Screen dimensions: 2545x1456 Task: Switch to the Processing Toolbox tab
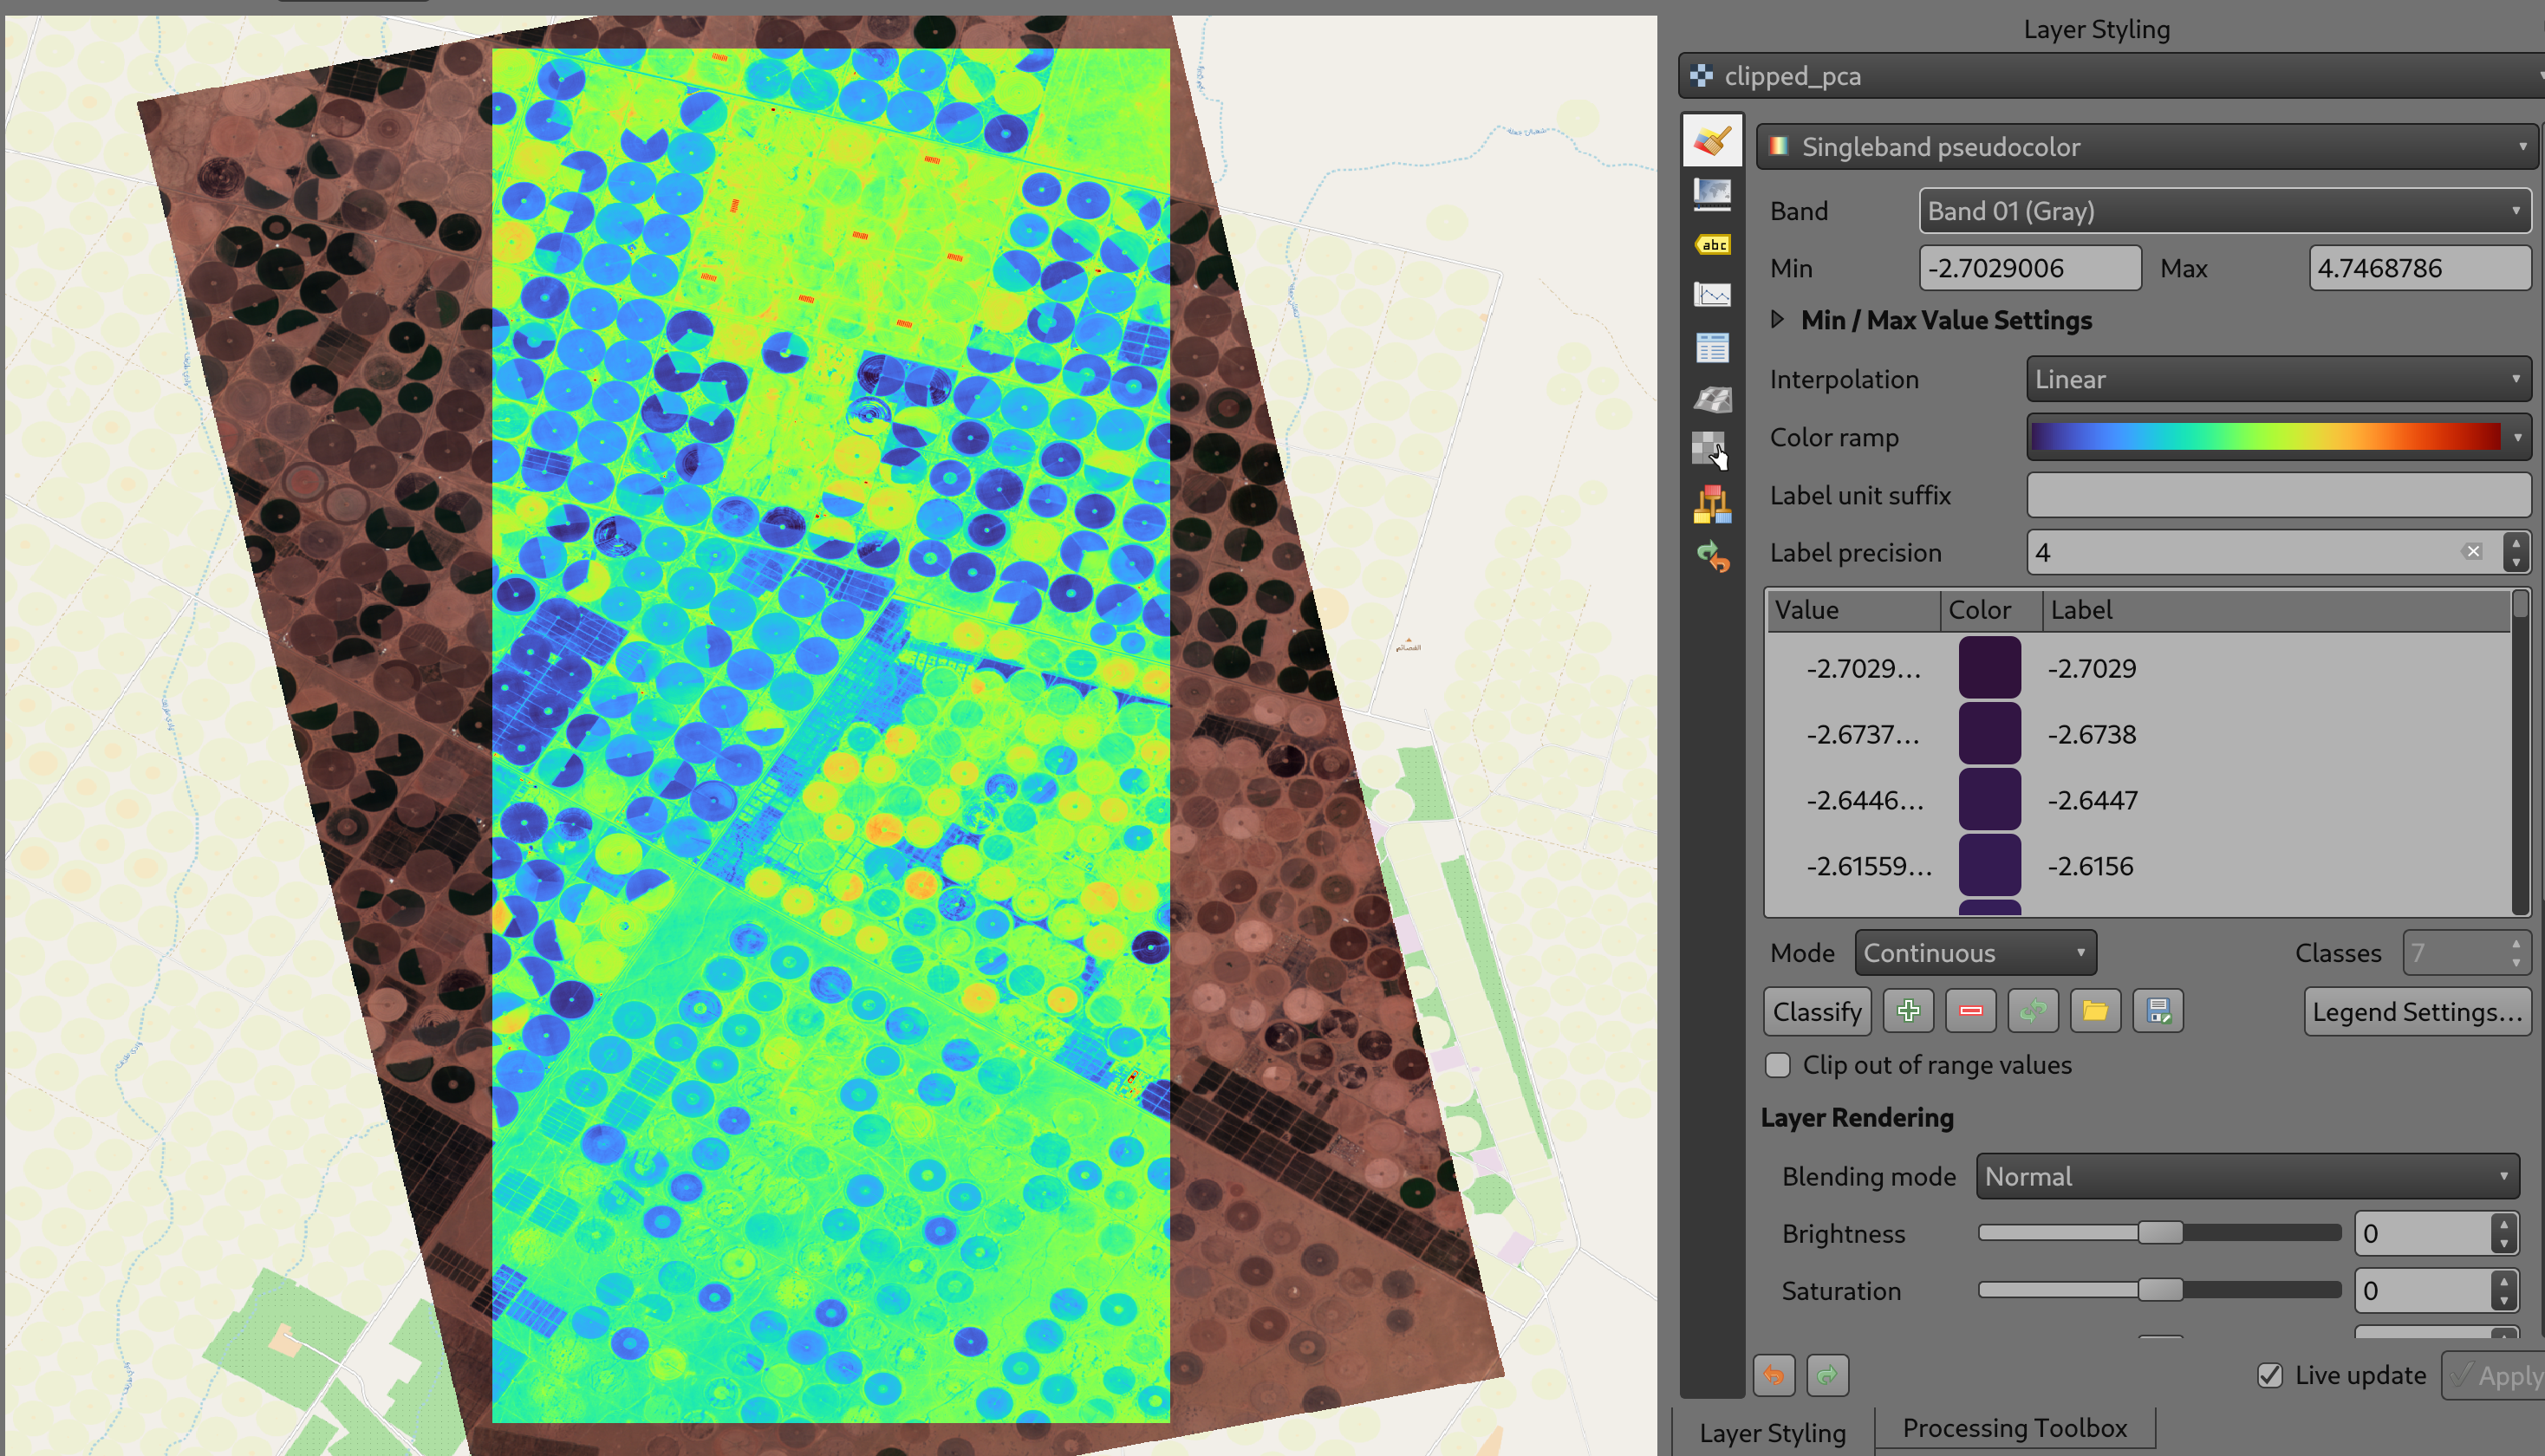tap(2014, 1428)
